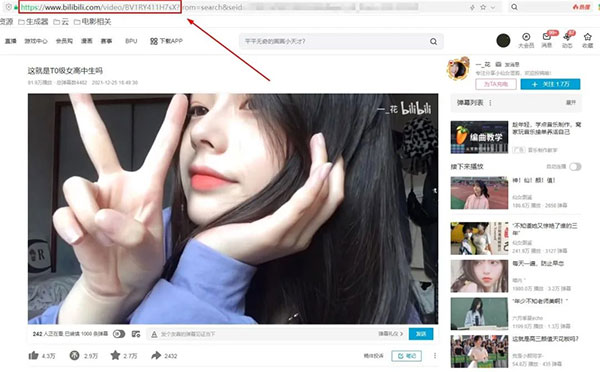Expand the 弹幕礼仪 arrow link
Screen dimensions: 600x372
click(391, 334)
